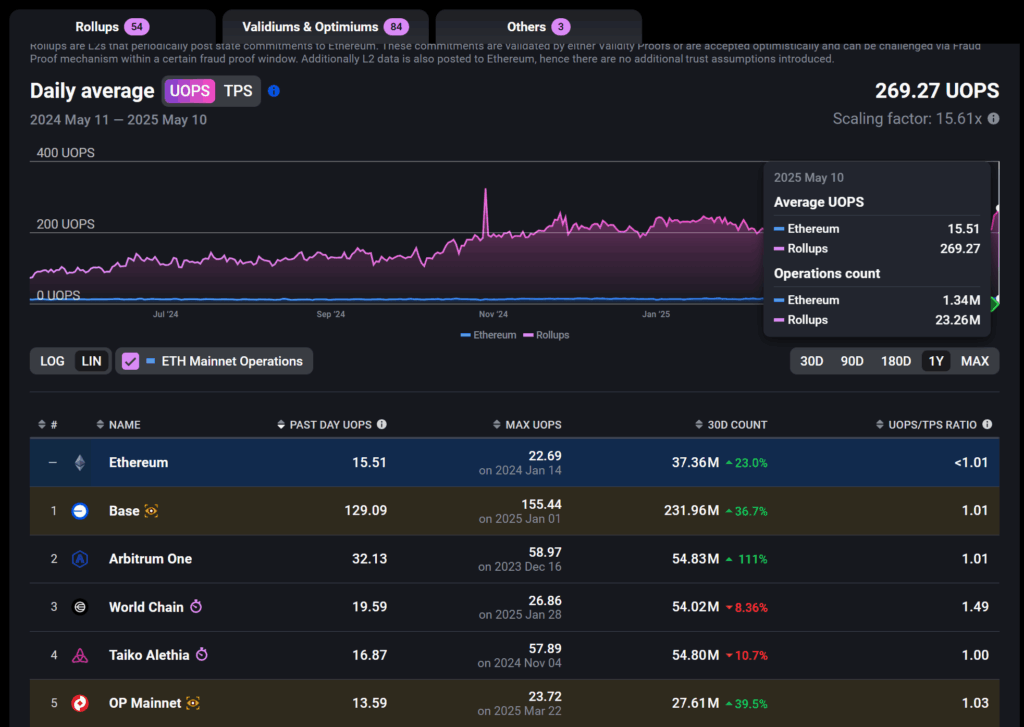This screenshot has width=1024, height=727.
Task: Select the 30D time range
Action: click(812, 361)
